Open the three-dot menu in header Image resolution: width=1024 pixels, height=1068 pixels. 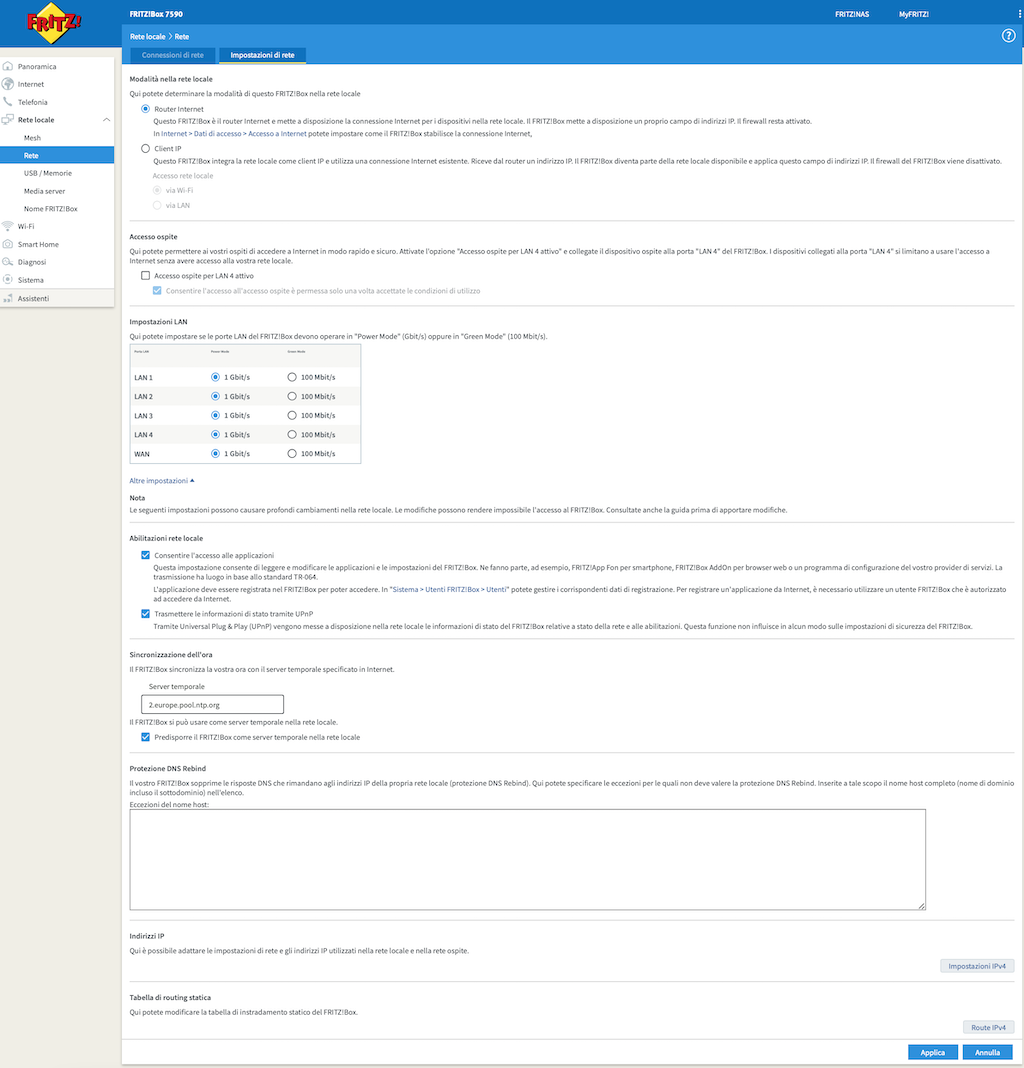point(1018,14)
